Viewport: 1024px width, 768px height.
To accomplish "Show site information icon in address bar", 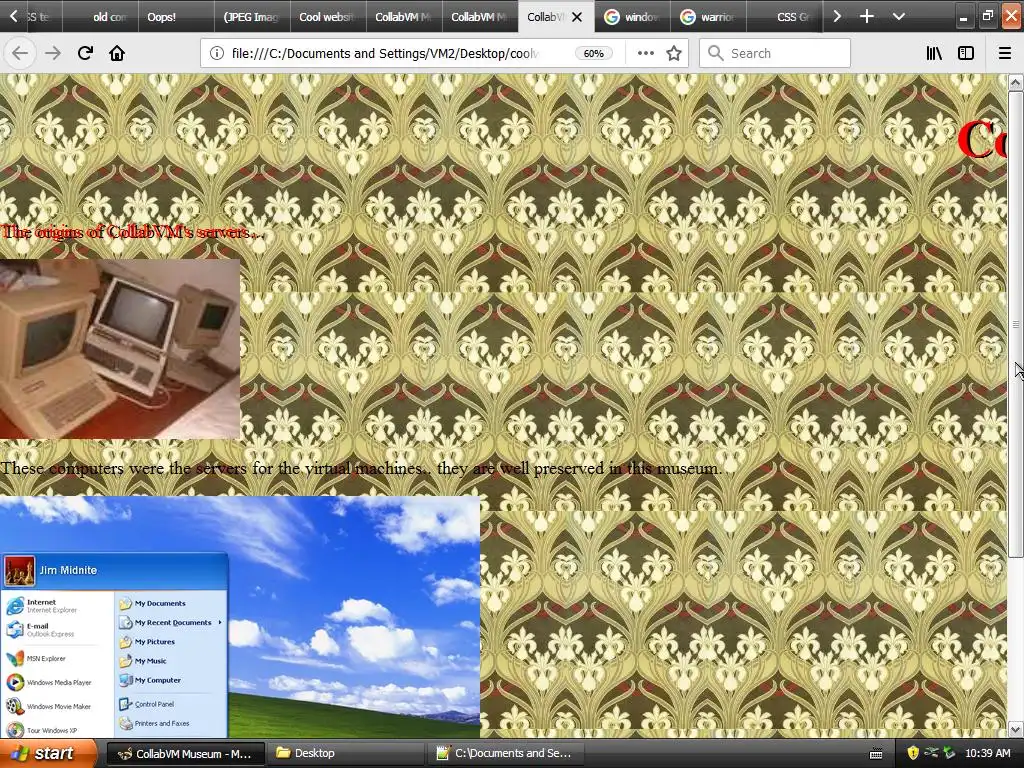I will (x=217, y=54).
